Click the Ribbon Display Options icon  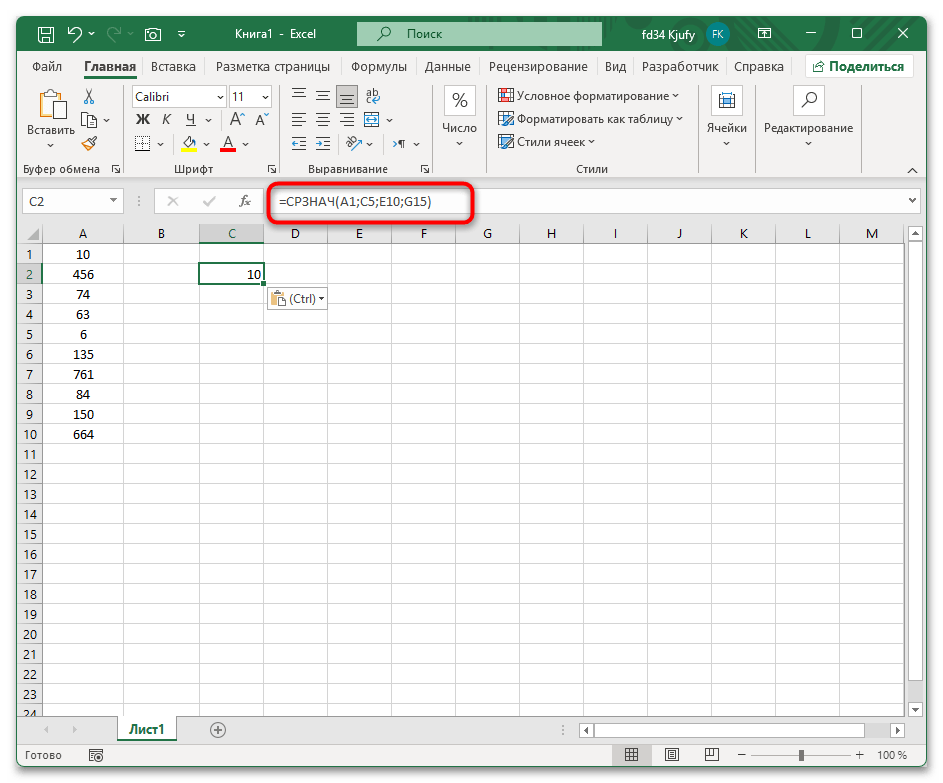click(x=764, y=34)
